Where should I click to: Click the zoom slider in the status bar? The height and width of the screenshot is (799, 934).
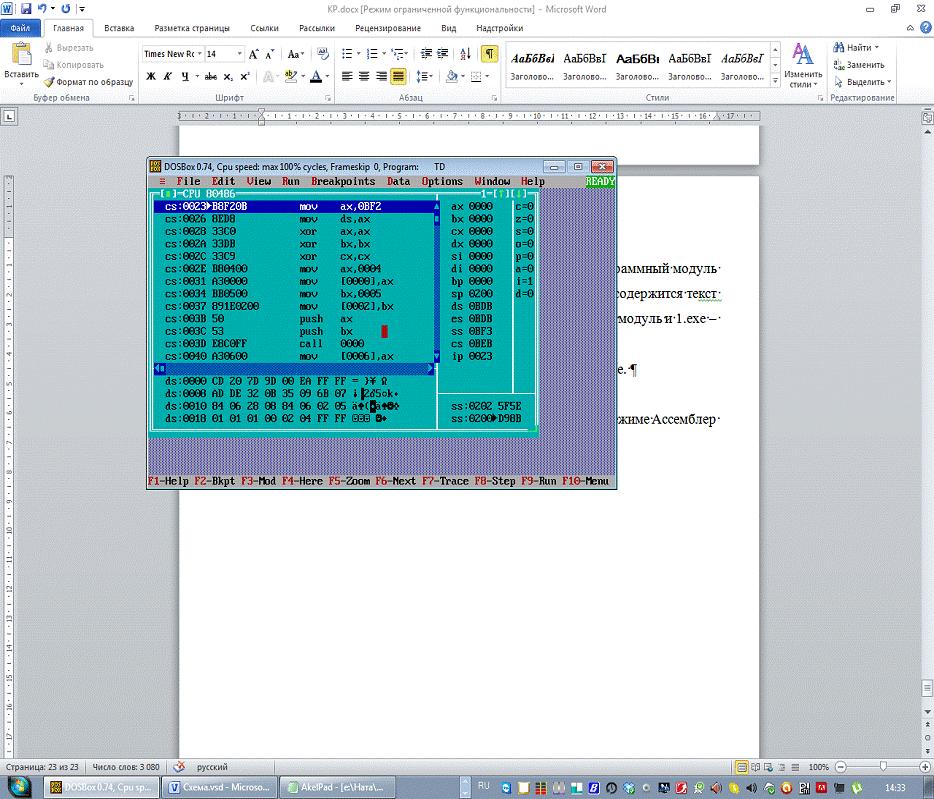pos(882,767)
